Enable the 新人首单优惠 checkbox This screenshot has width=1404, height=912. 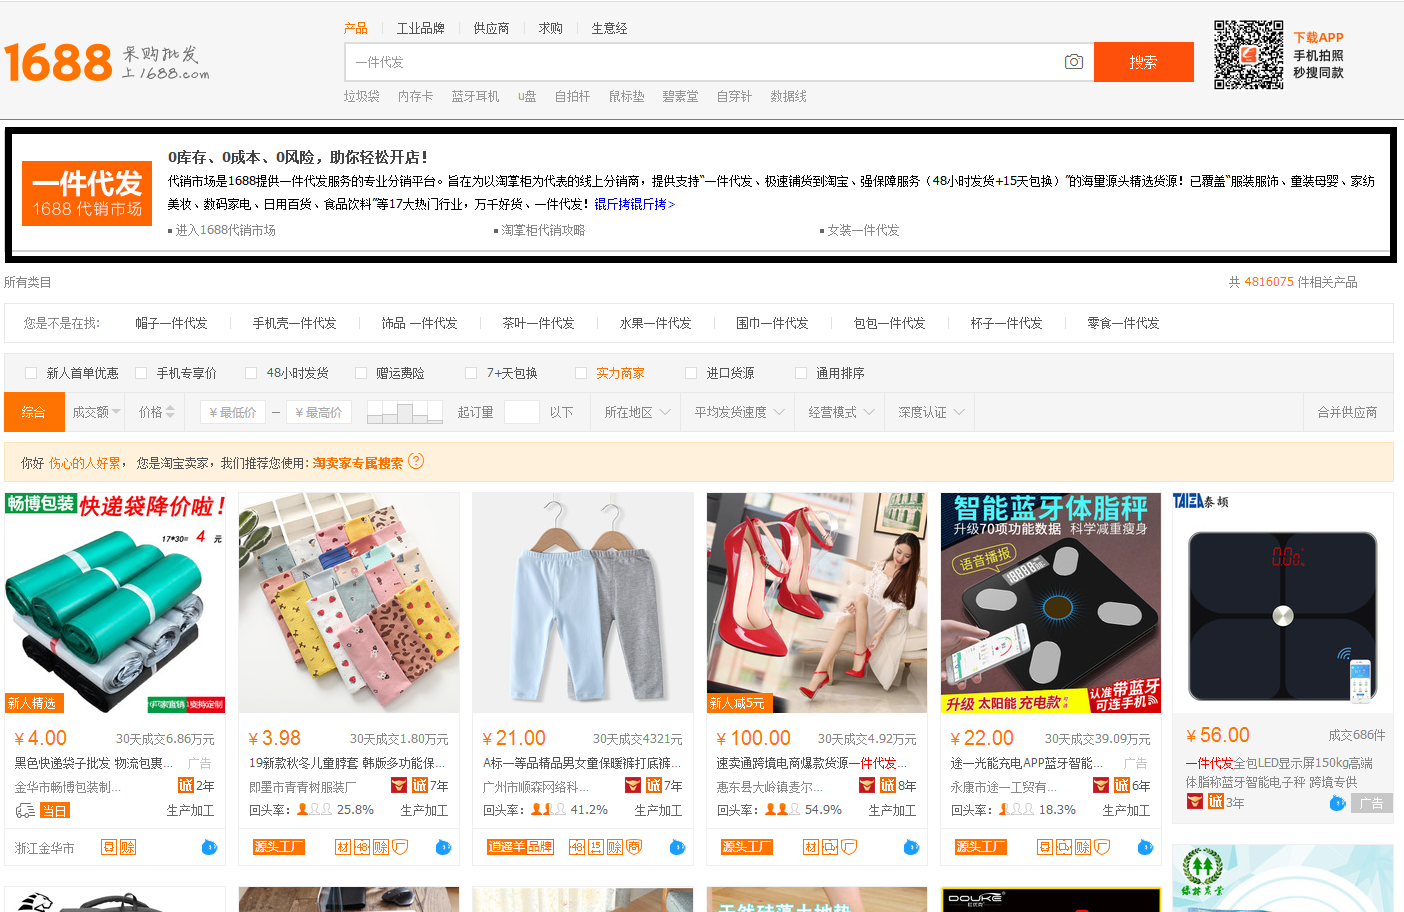31,373
